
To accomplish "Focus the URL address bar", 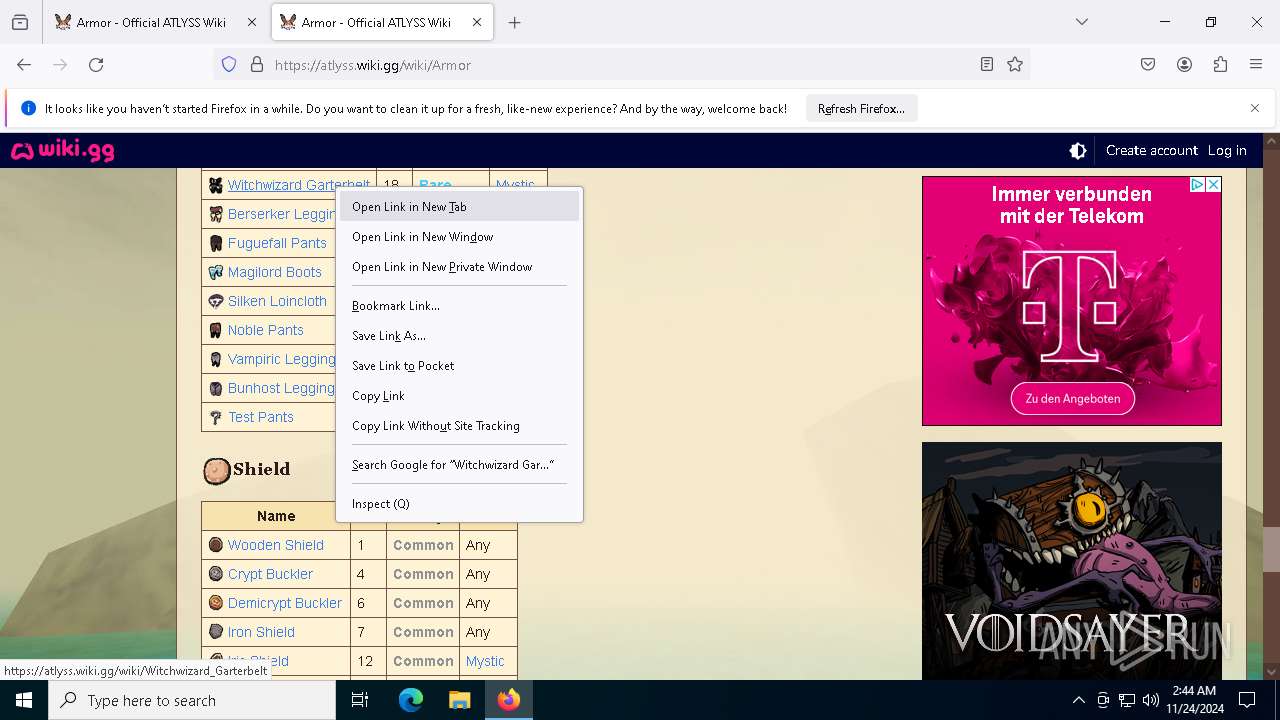I will tap(620, 65).
